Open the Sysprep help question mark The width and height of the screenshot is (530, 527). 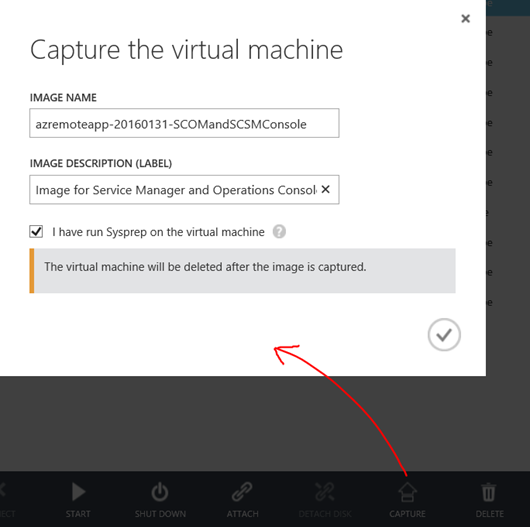279,232
